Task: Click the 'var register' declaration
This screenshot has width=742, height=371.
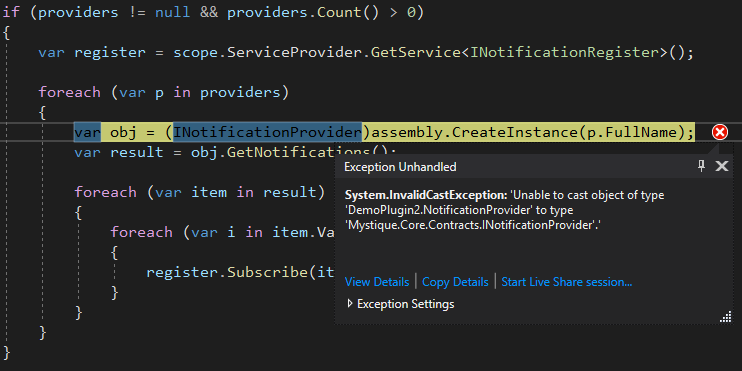Action: click(92, 52)
